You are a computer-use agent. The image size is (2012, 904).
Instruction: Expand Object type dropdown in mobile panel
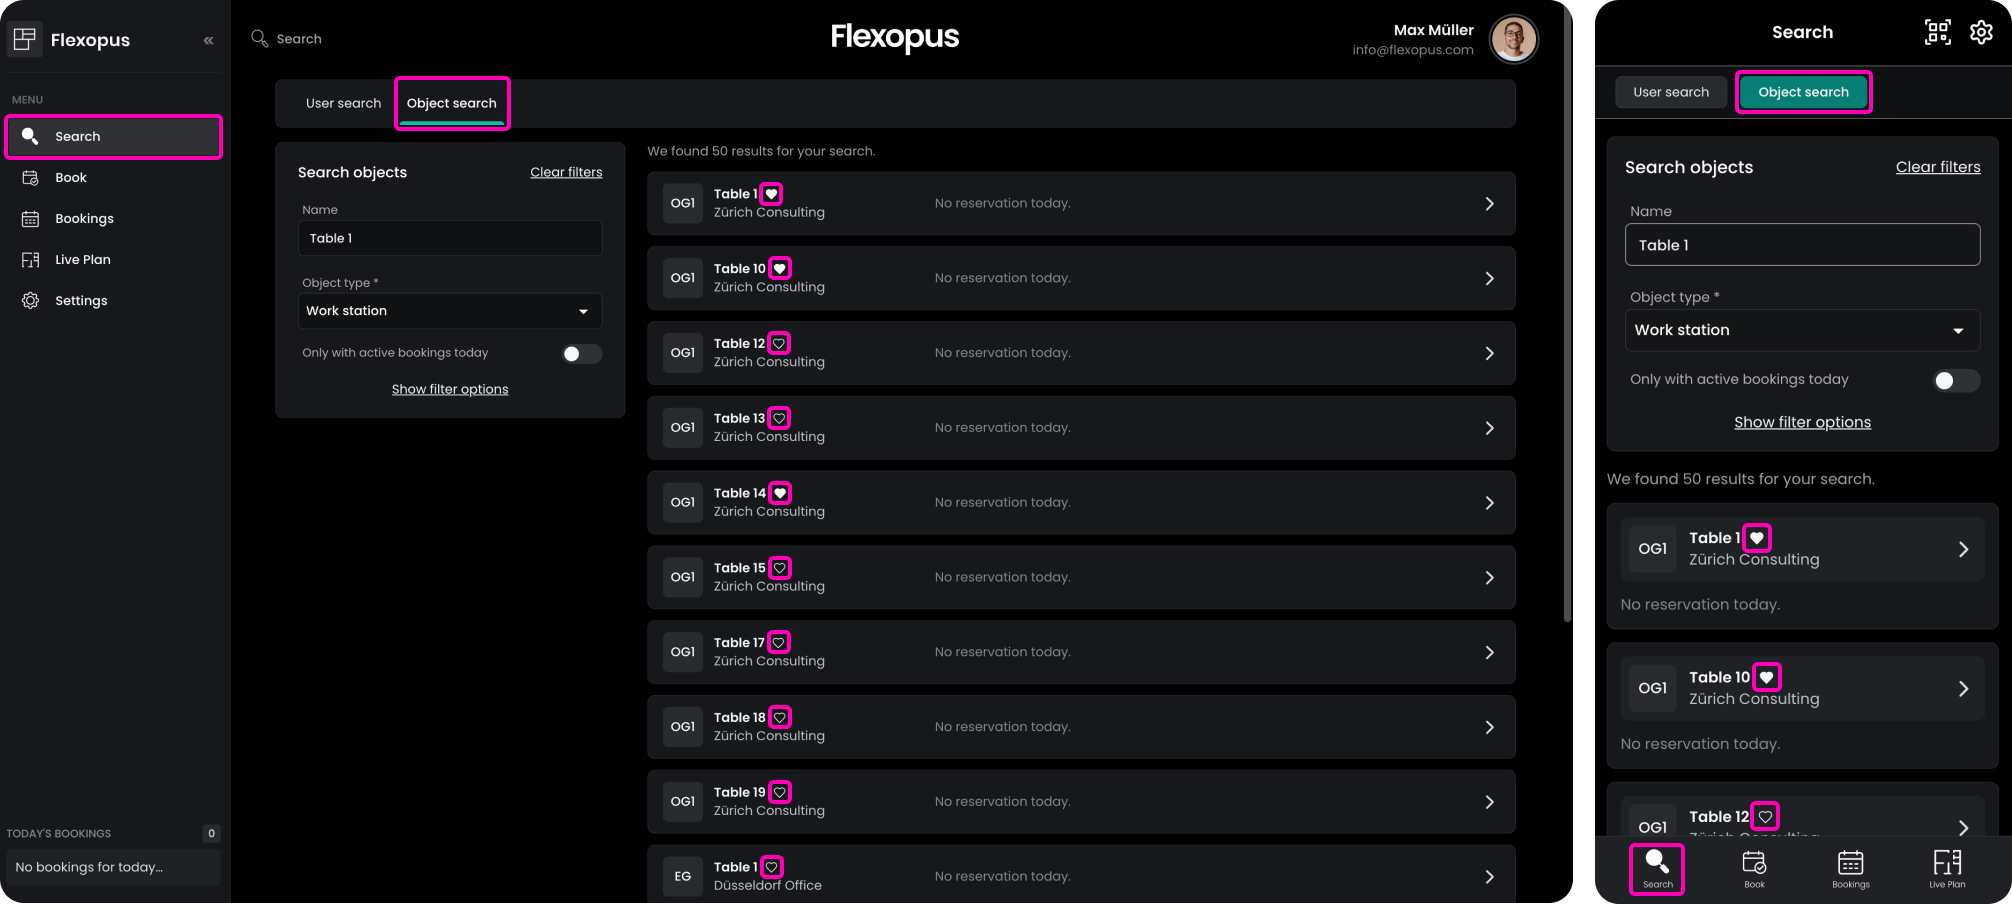[x=1802, y=330]
